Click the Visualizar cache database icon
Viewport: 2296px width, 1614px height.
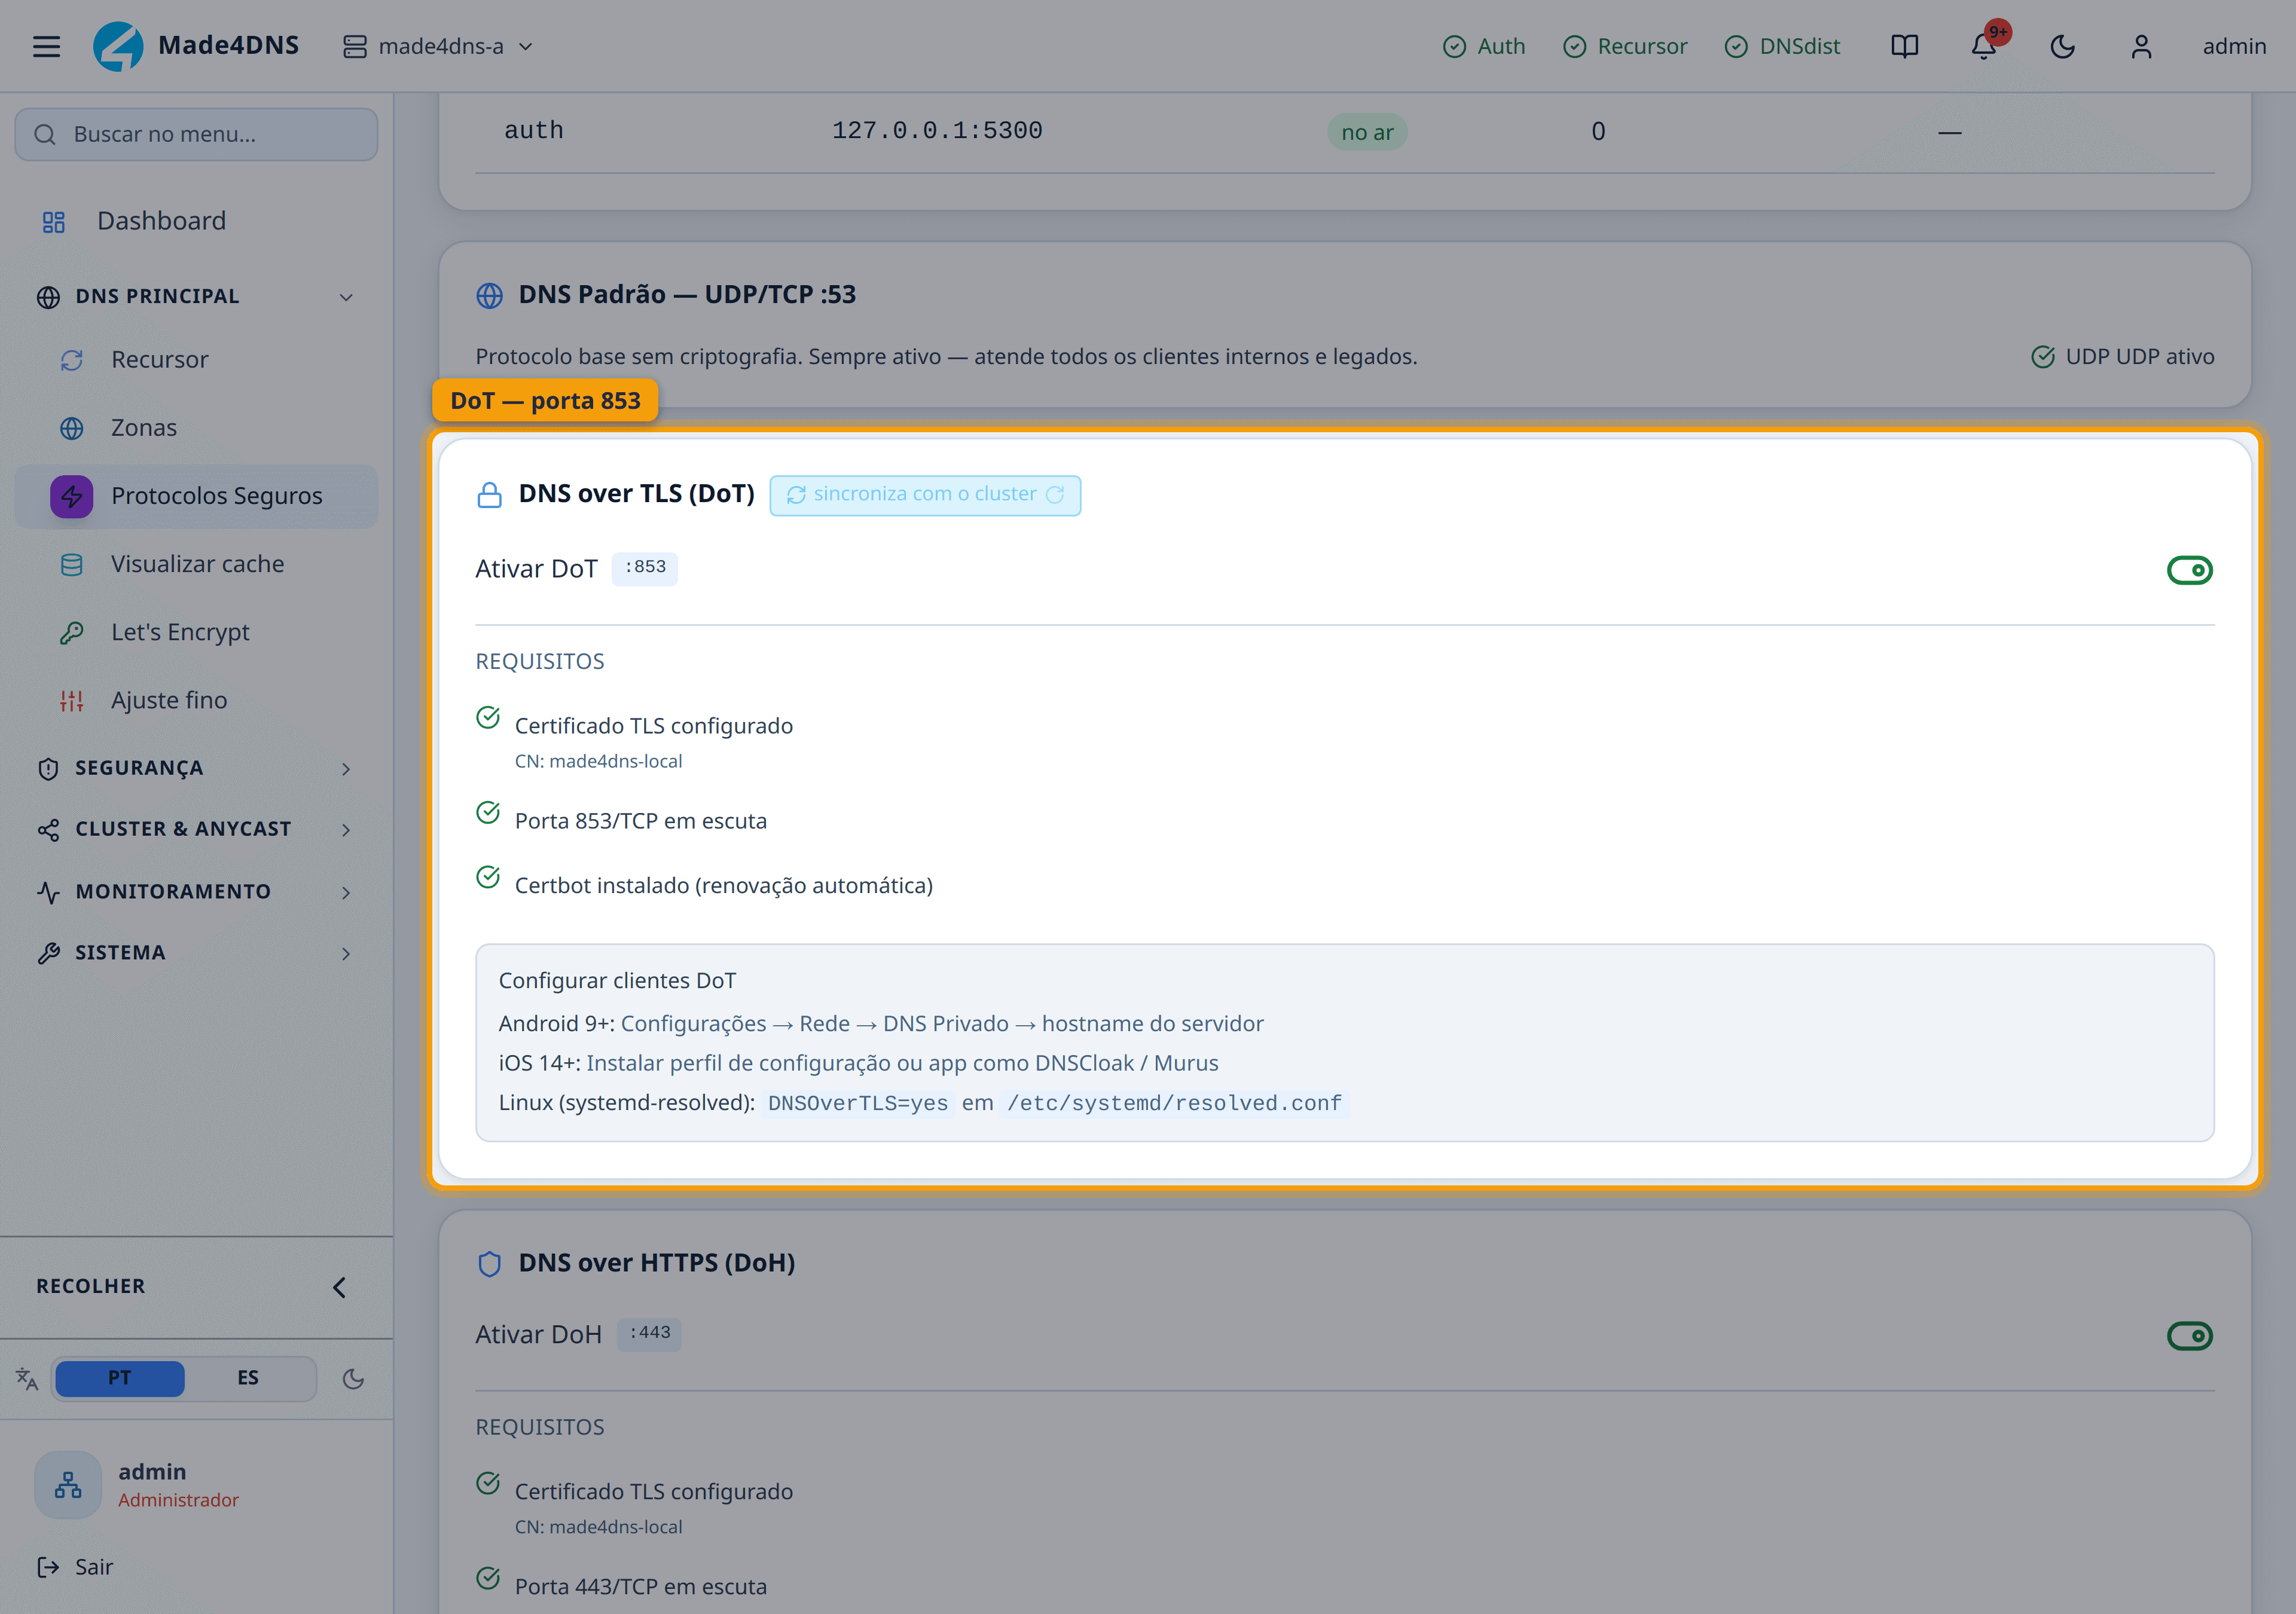(72, 565)
